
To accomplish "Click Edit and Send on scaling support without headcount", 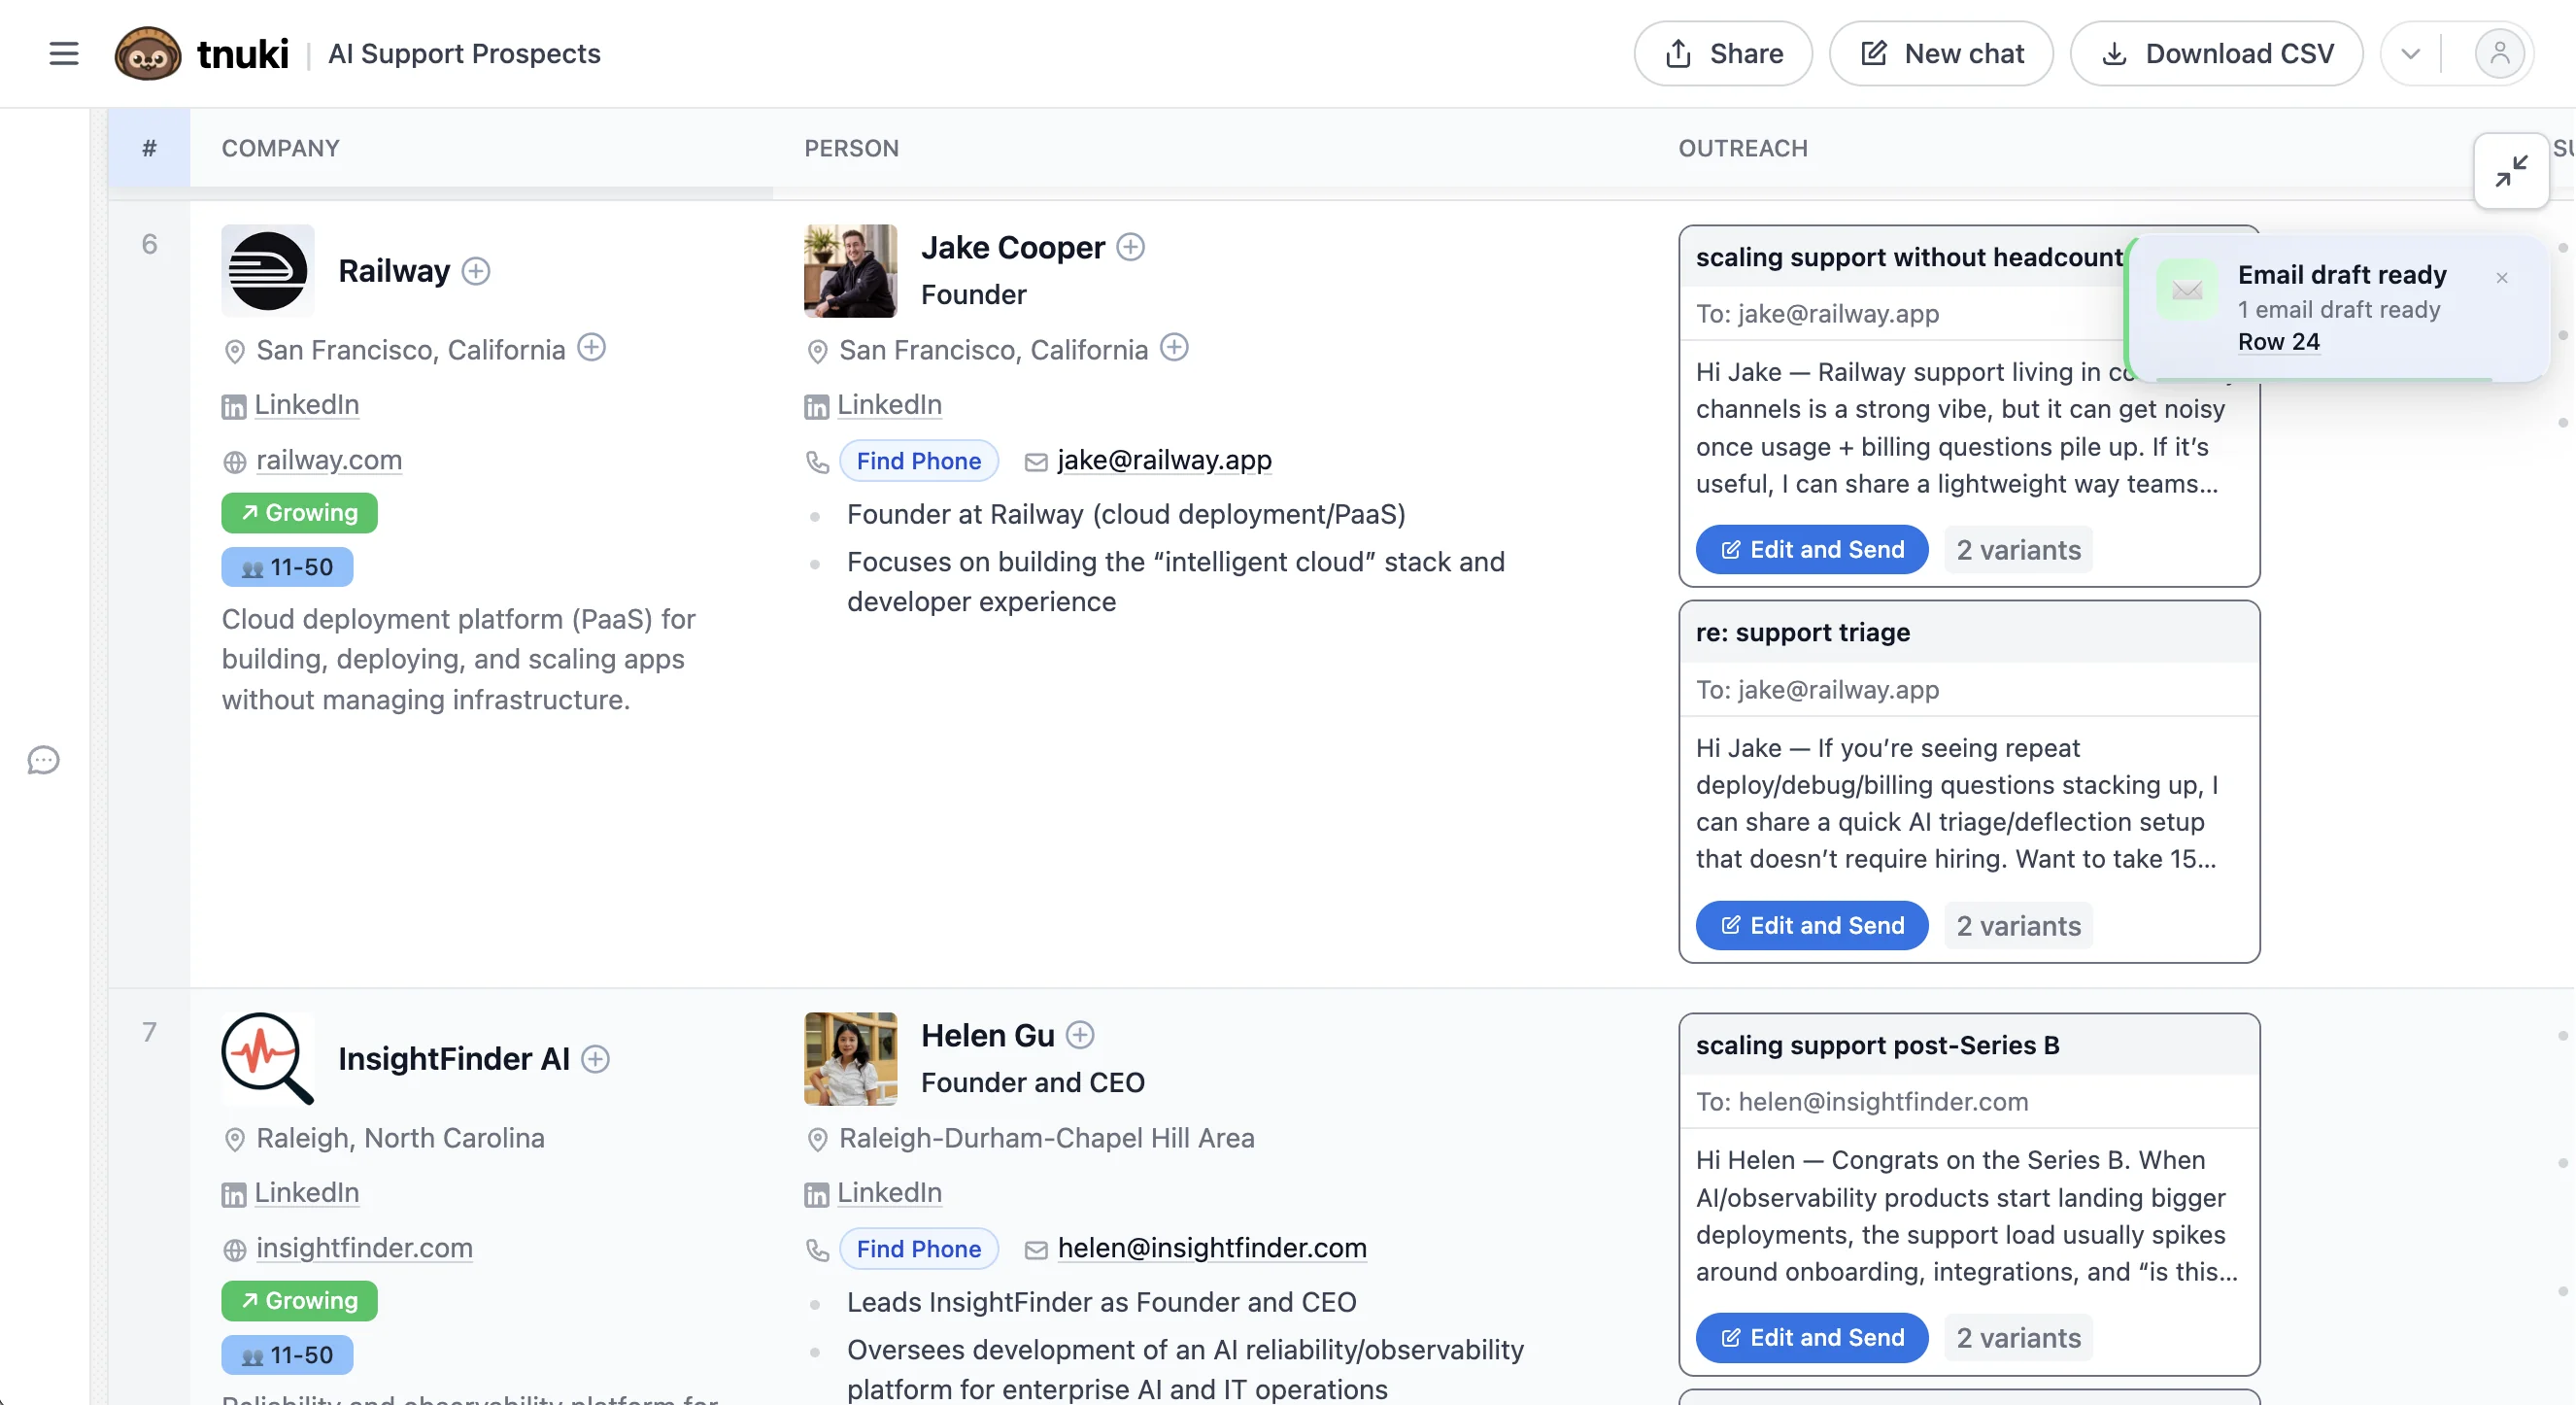I will pyautogui.click(x=1811, y=549).
